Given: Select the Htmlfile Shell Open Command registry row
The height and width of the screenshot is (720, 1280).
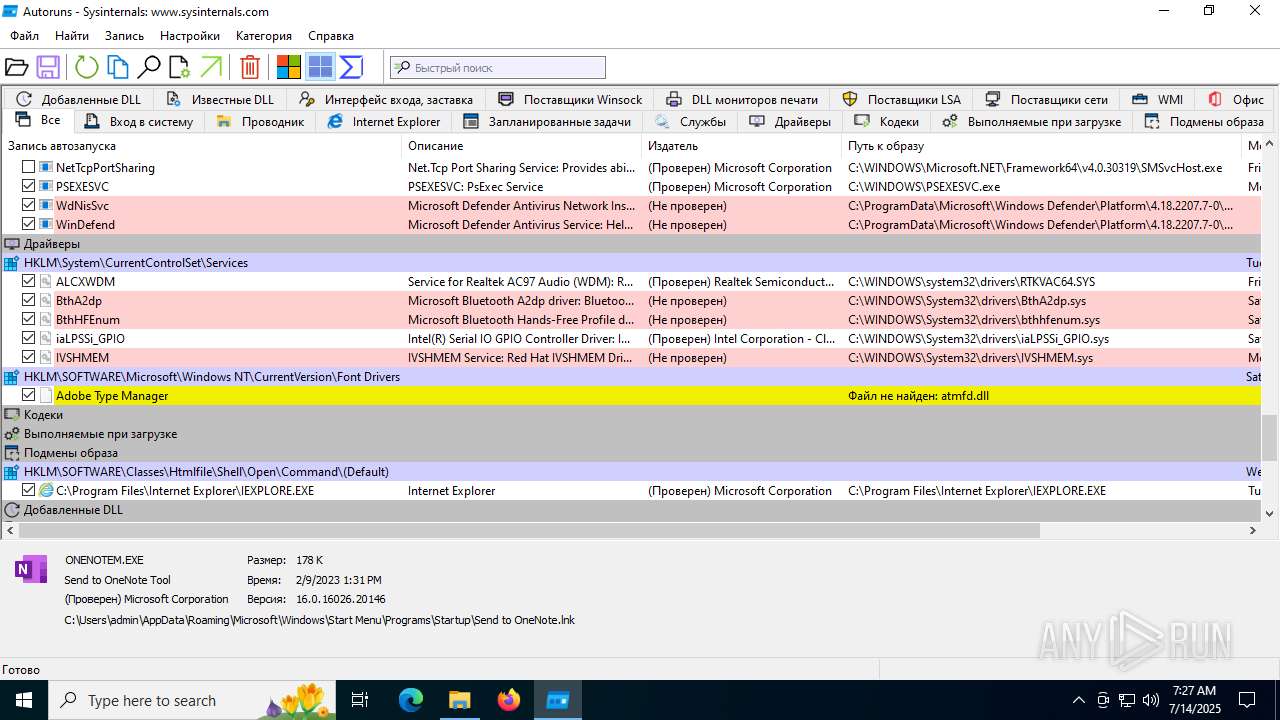Looking at the screenshot, I should [631, 472].
